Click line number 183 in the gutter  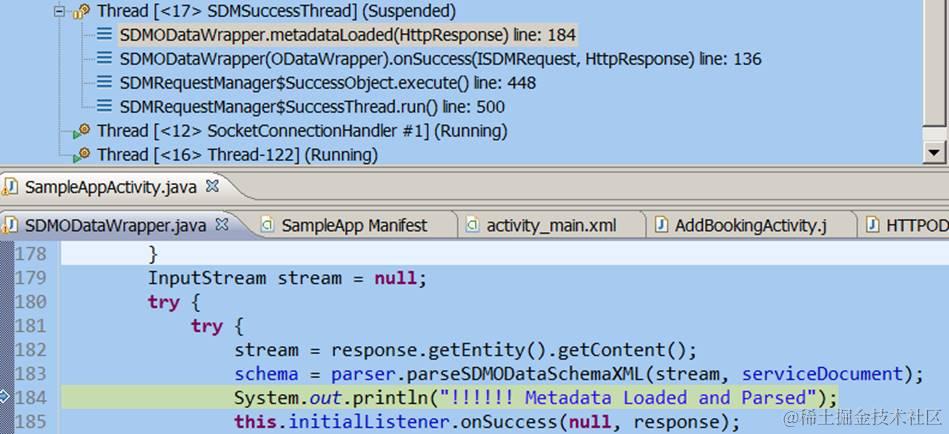pos(31,374)
